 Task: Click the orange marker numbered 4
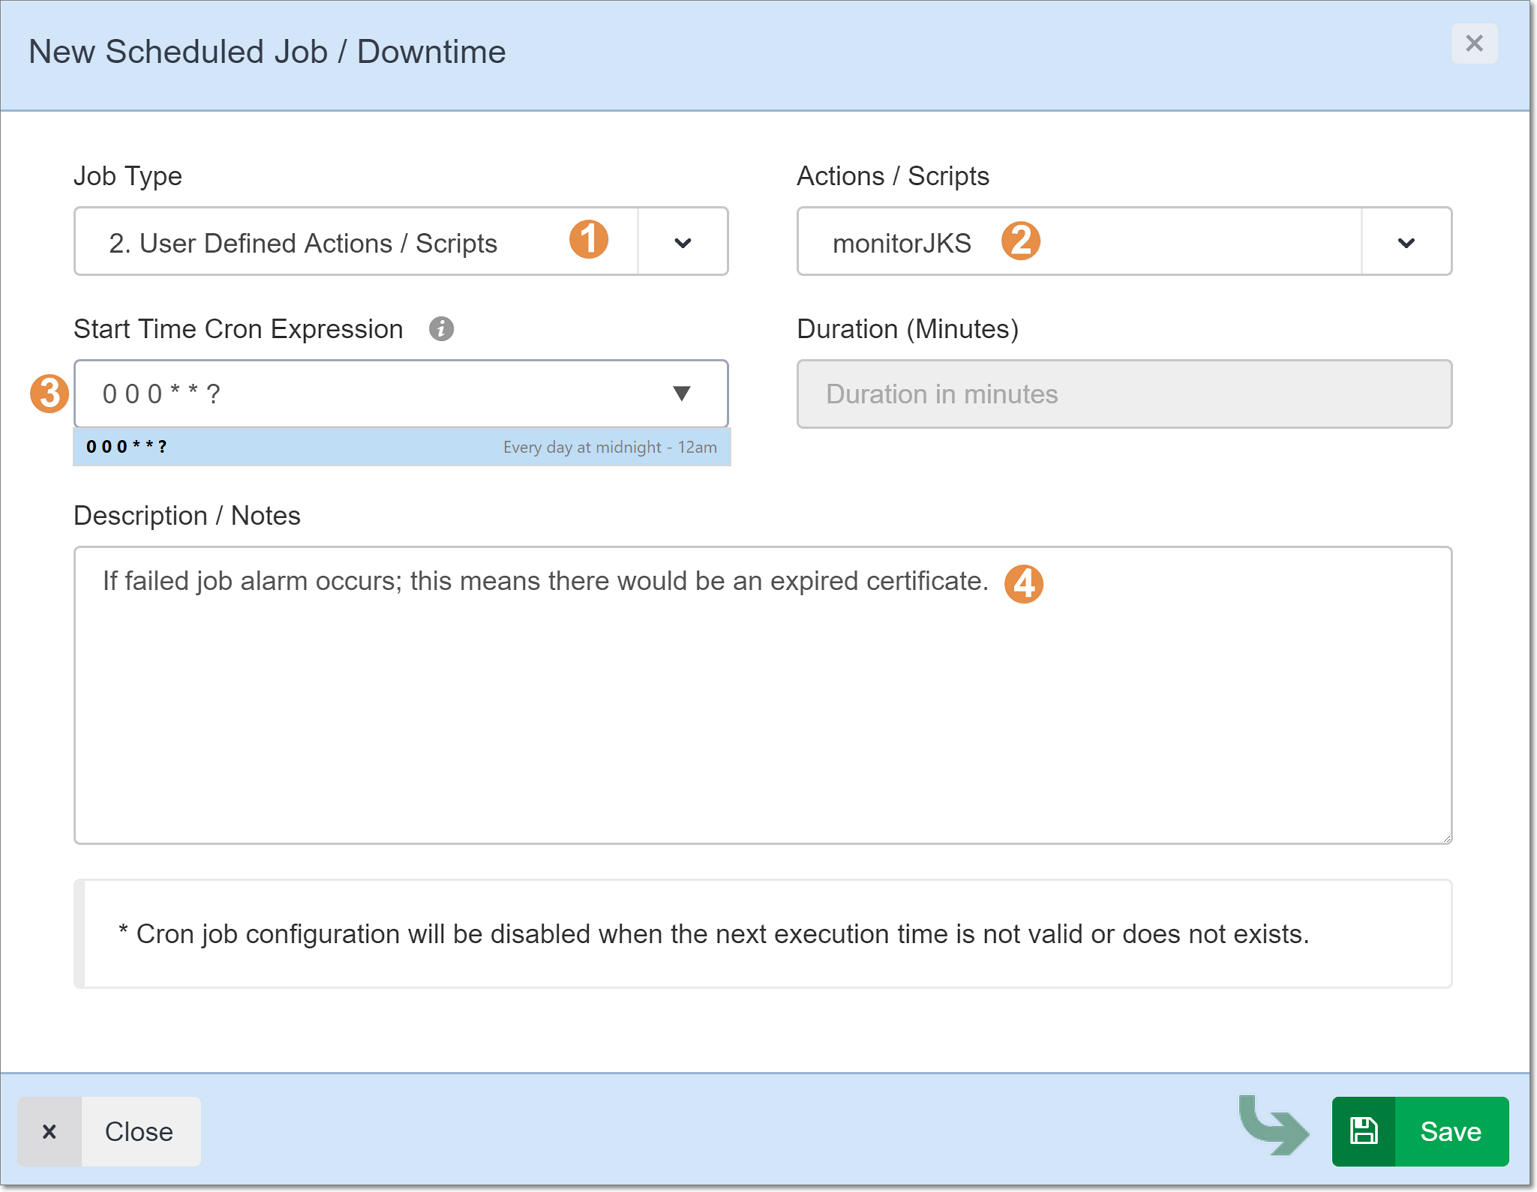click(x=1024, y=584)
